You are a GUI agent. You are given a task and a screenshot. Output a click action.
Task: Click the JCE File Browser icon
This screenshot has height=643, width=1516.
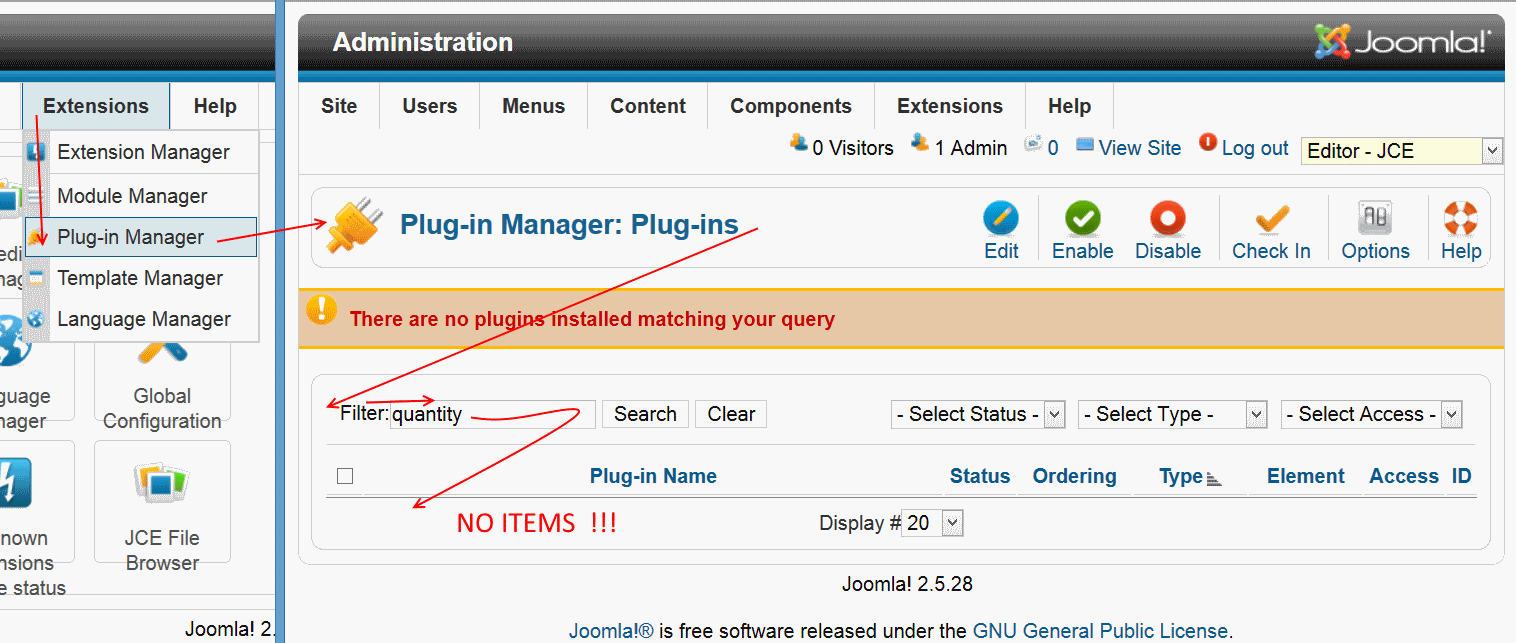point(162,484)
